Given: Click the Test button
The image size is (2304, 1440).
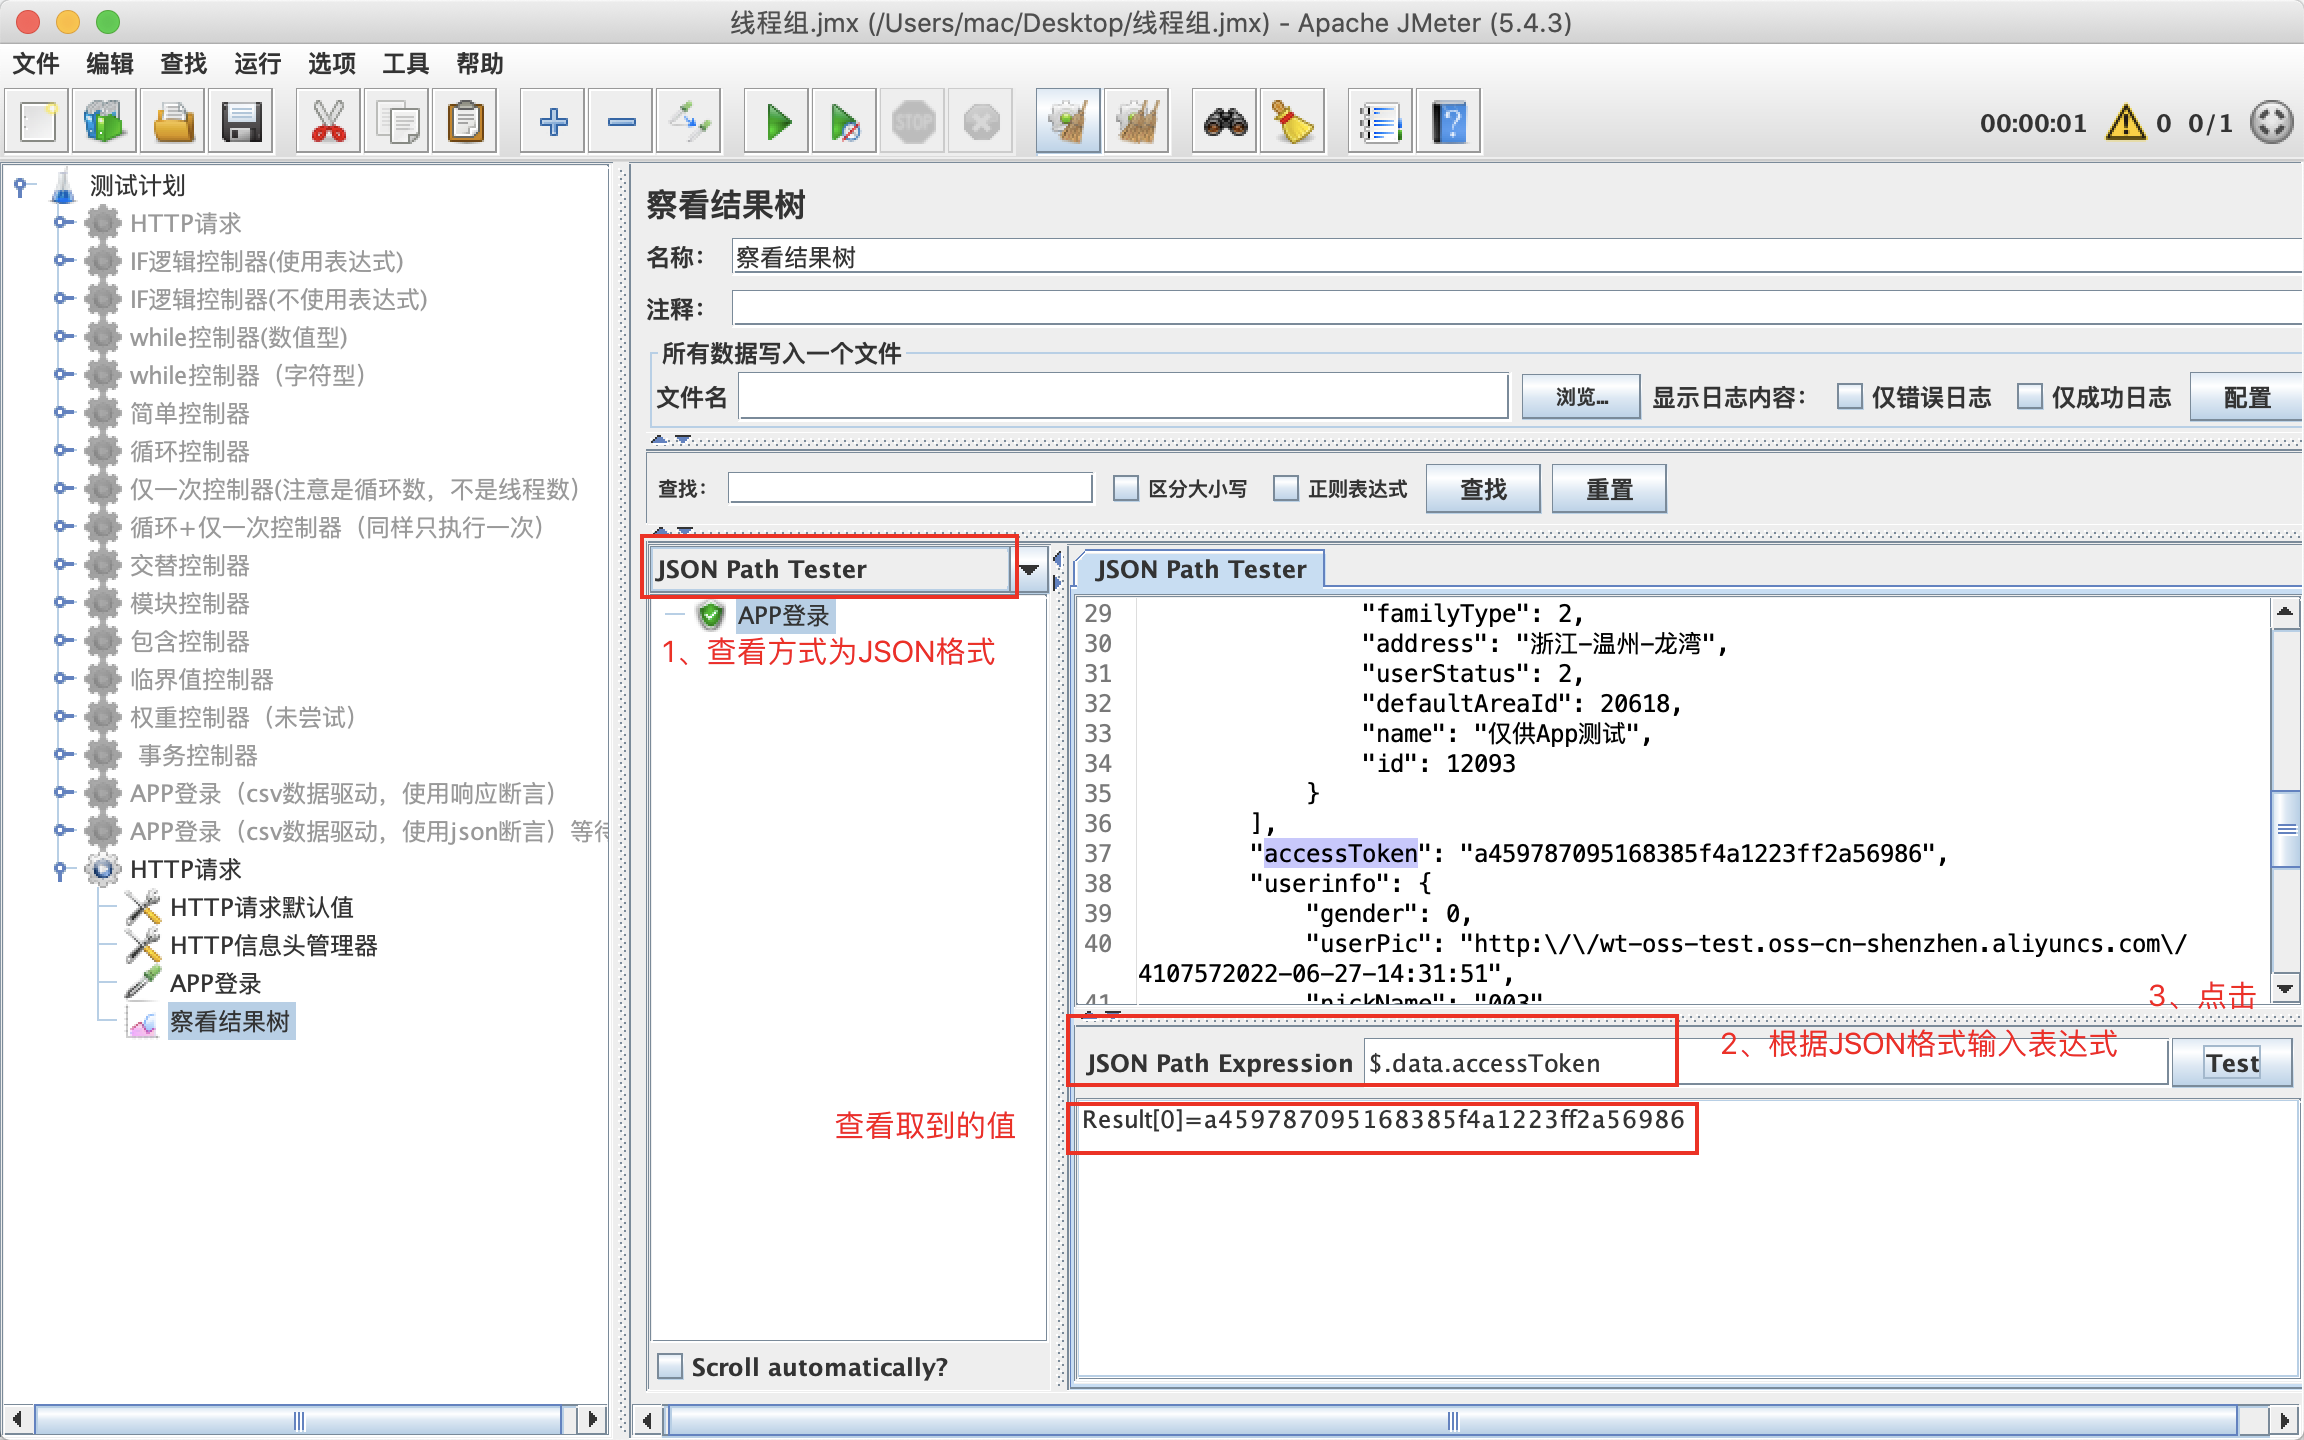Looking at the screenshot, I should coord(2233,1063).
